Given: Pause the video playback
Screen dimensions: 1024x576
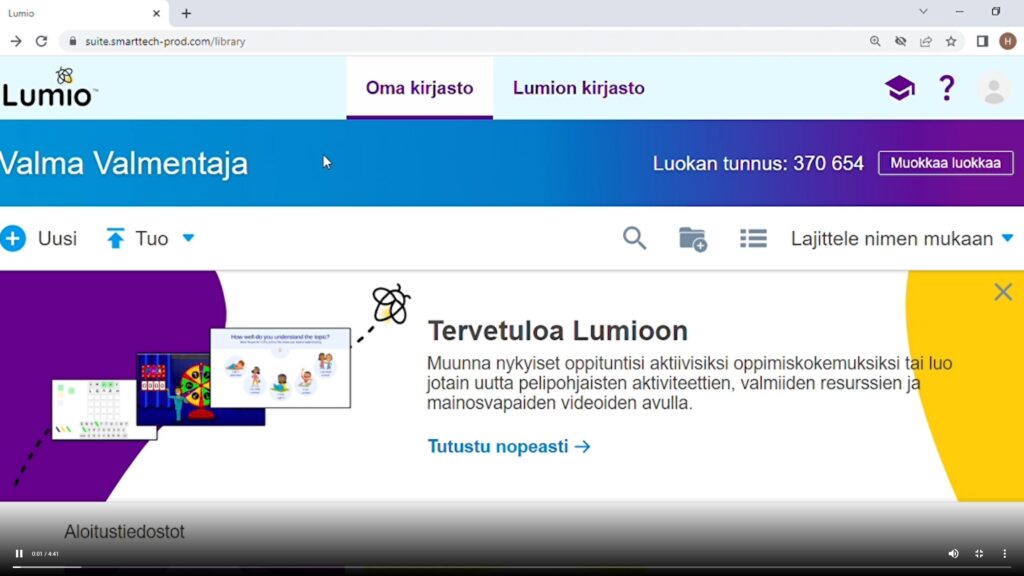Looking at the screenshot, I should (18, 553).
